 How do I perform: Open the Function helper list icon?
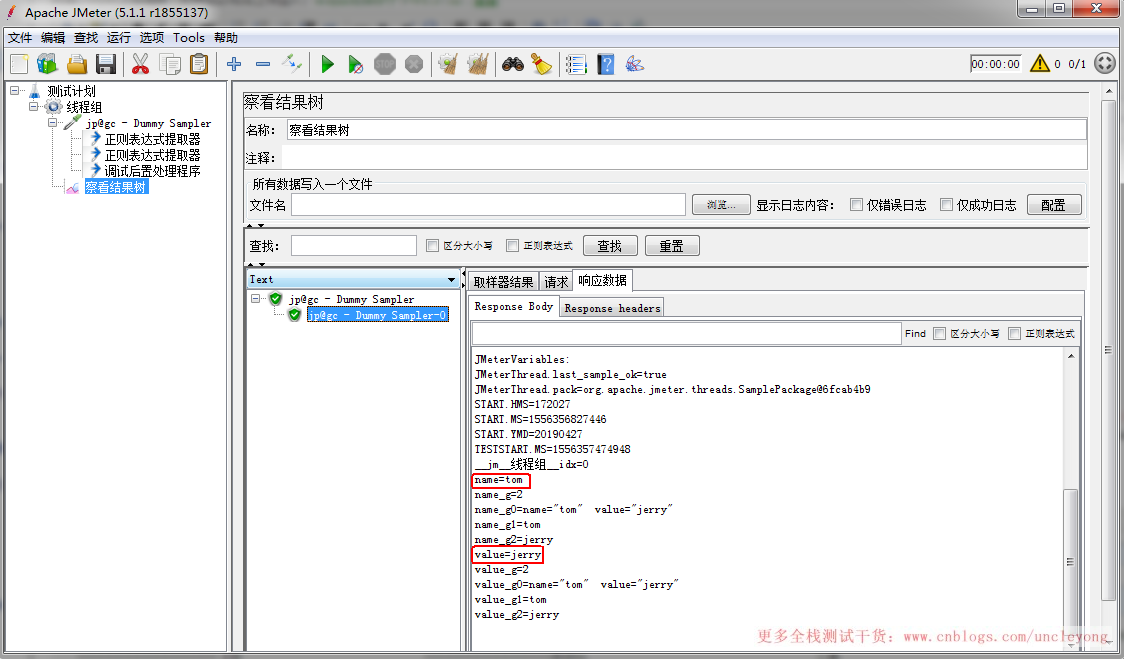coord(576,65)
